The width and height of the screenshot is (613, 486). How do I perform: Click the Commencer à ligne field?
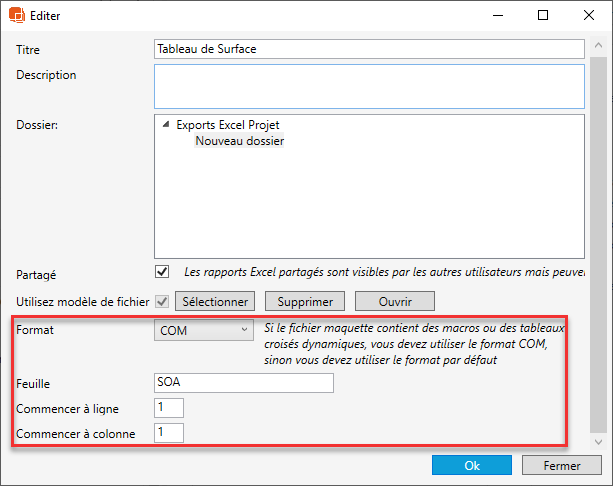coord(169,407)
